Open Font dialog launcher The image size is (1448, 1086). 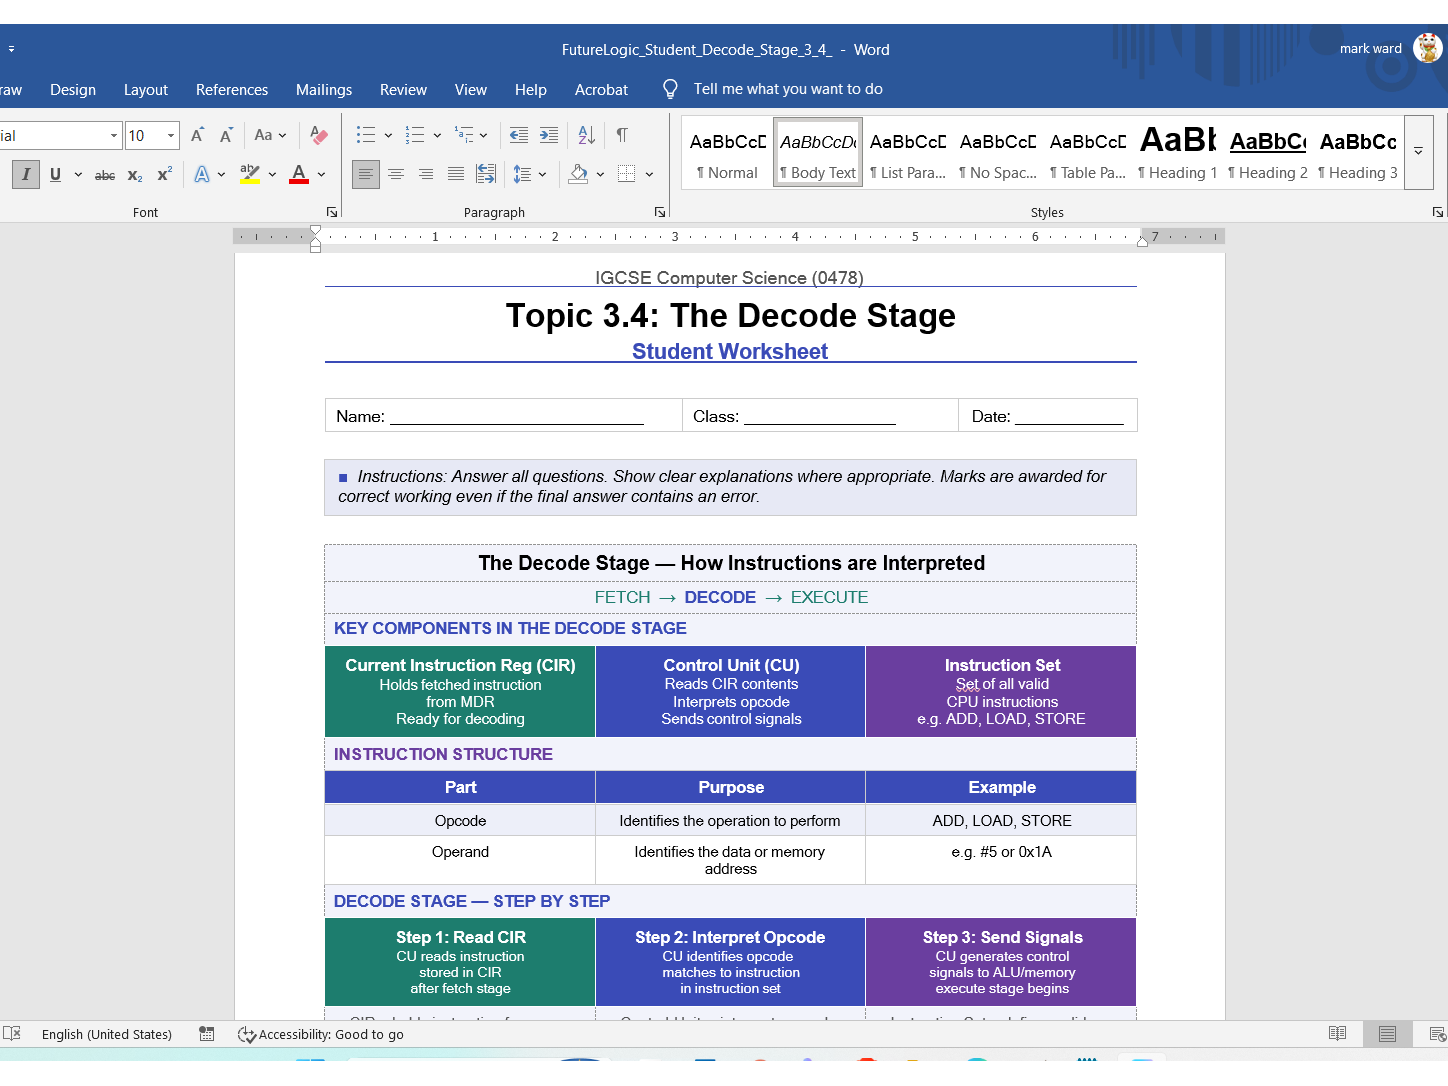(x=332, y=212)
